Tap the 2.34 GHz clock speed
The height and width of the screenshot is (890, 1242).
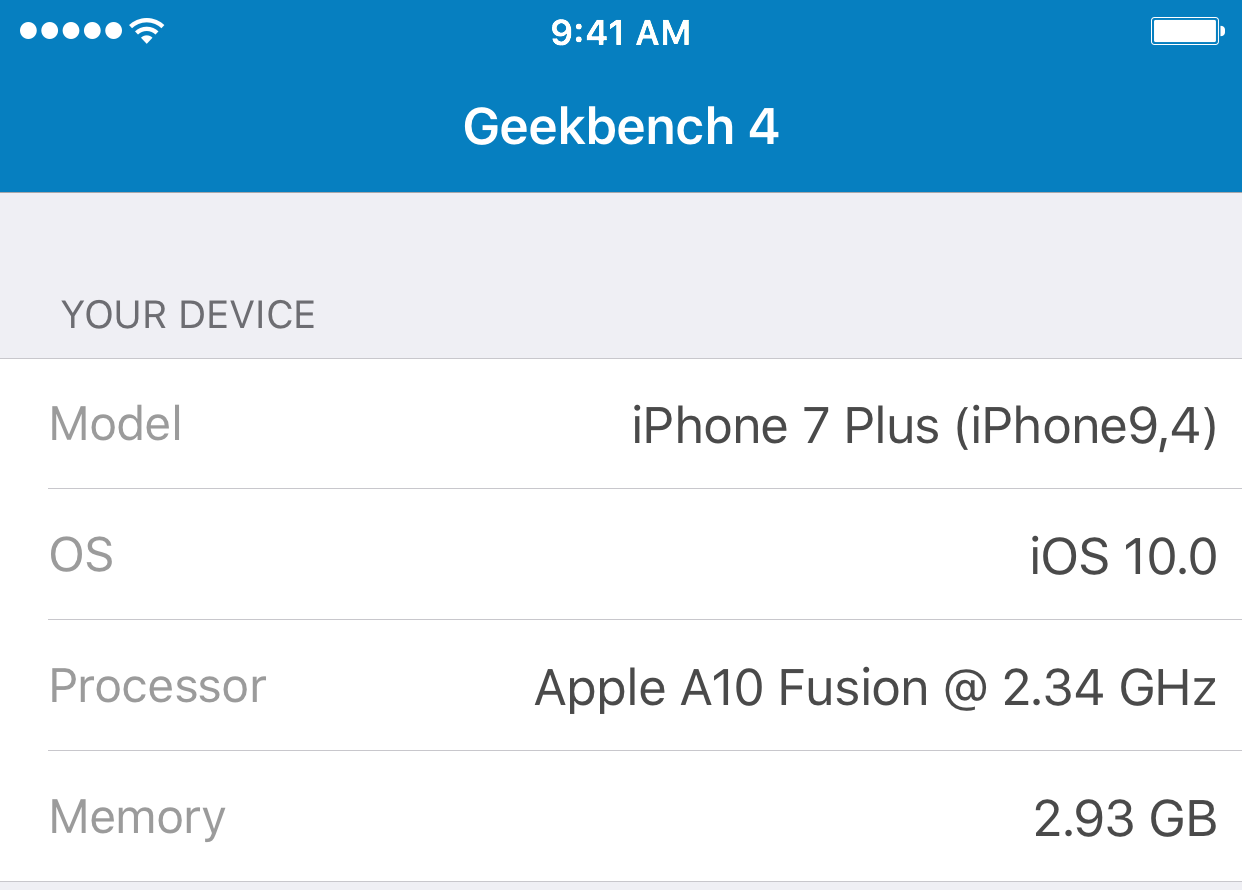[1109, 688]
